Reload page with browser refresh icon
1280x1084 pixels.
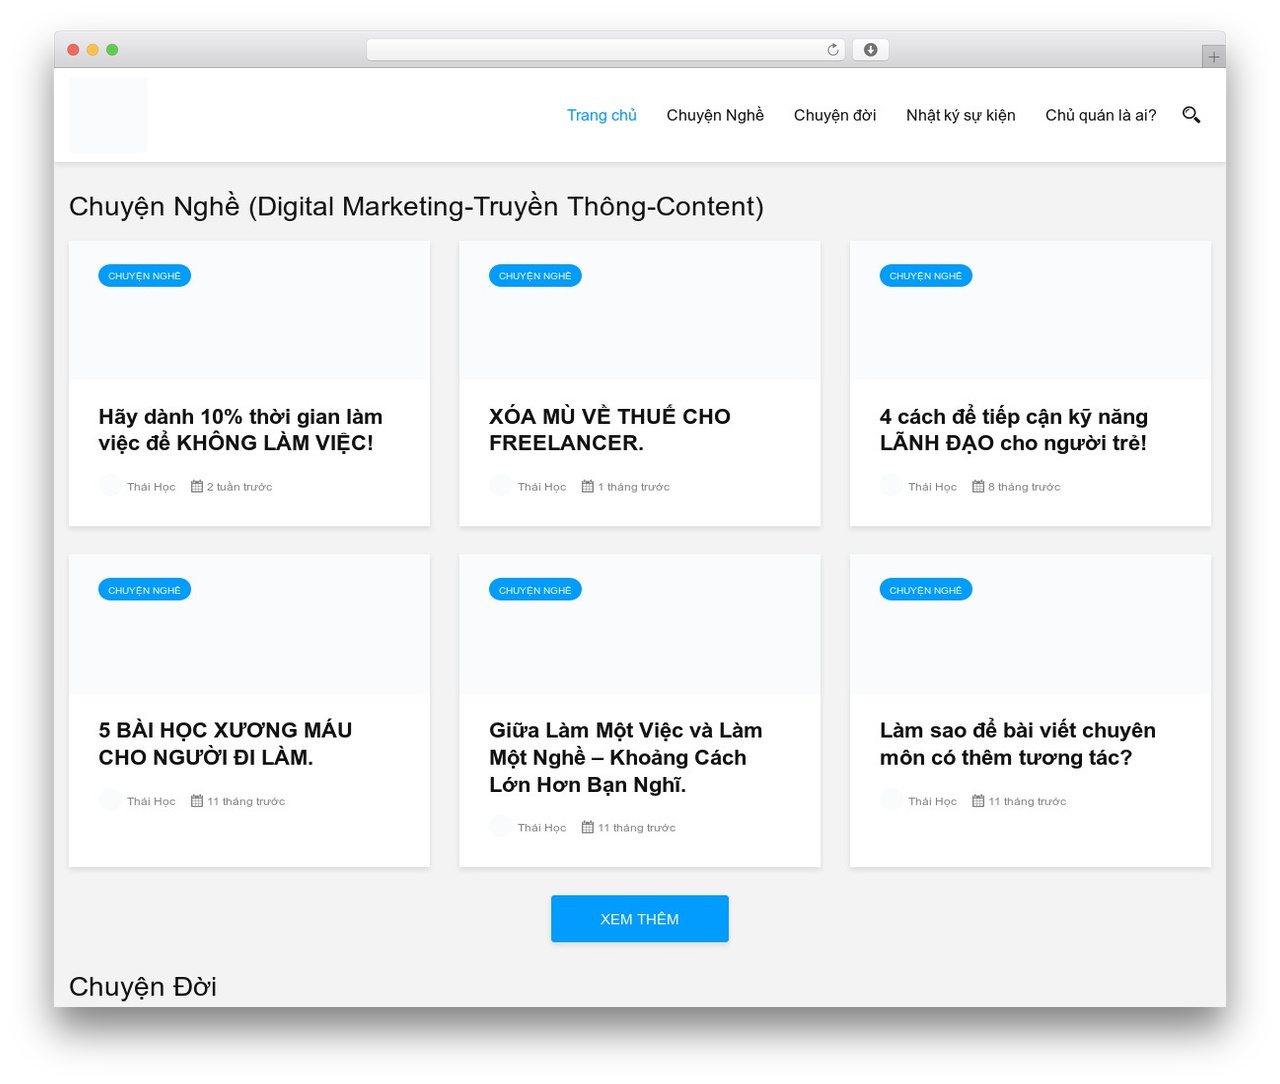833,50
